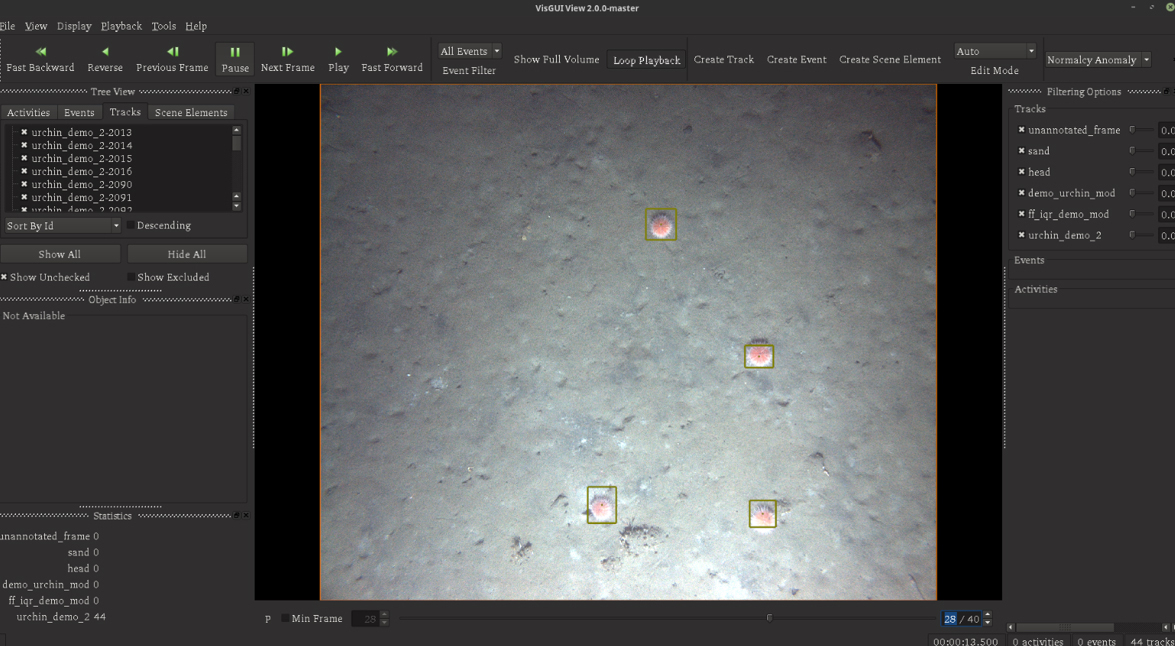Click the track list vertical scrollbar
1175x646 pixels.
pyautogui.click(x=237, y=168)
